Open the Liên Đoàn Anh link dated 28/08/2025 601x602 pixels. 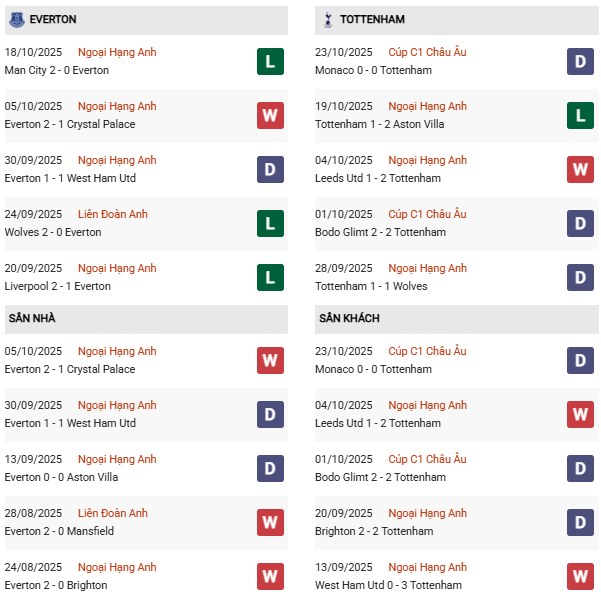(x=113, y=513)
